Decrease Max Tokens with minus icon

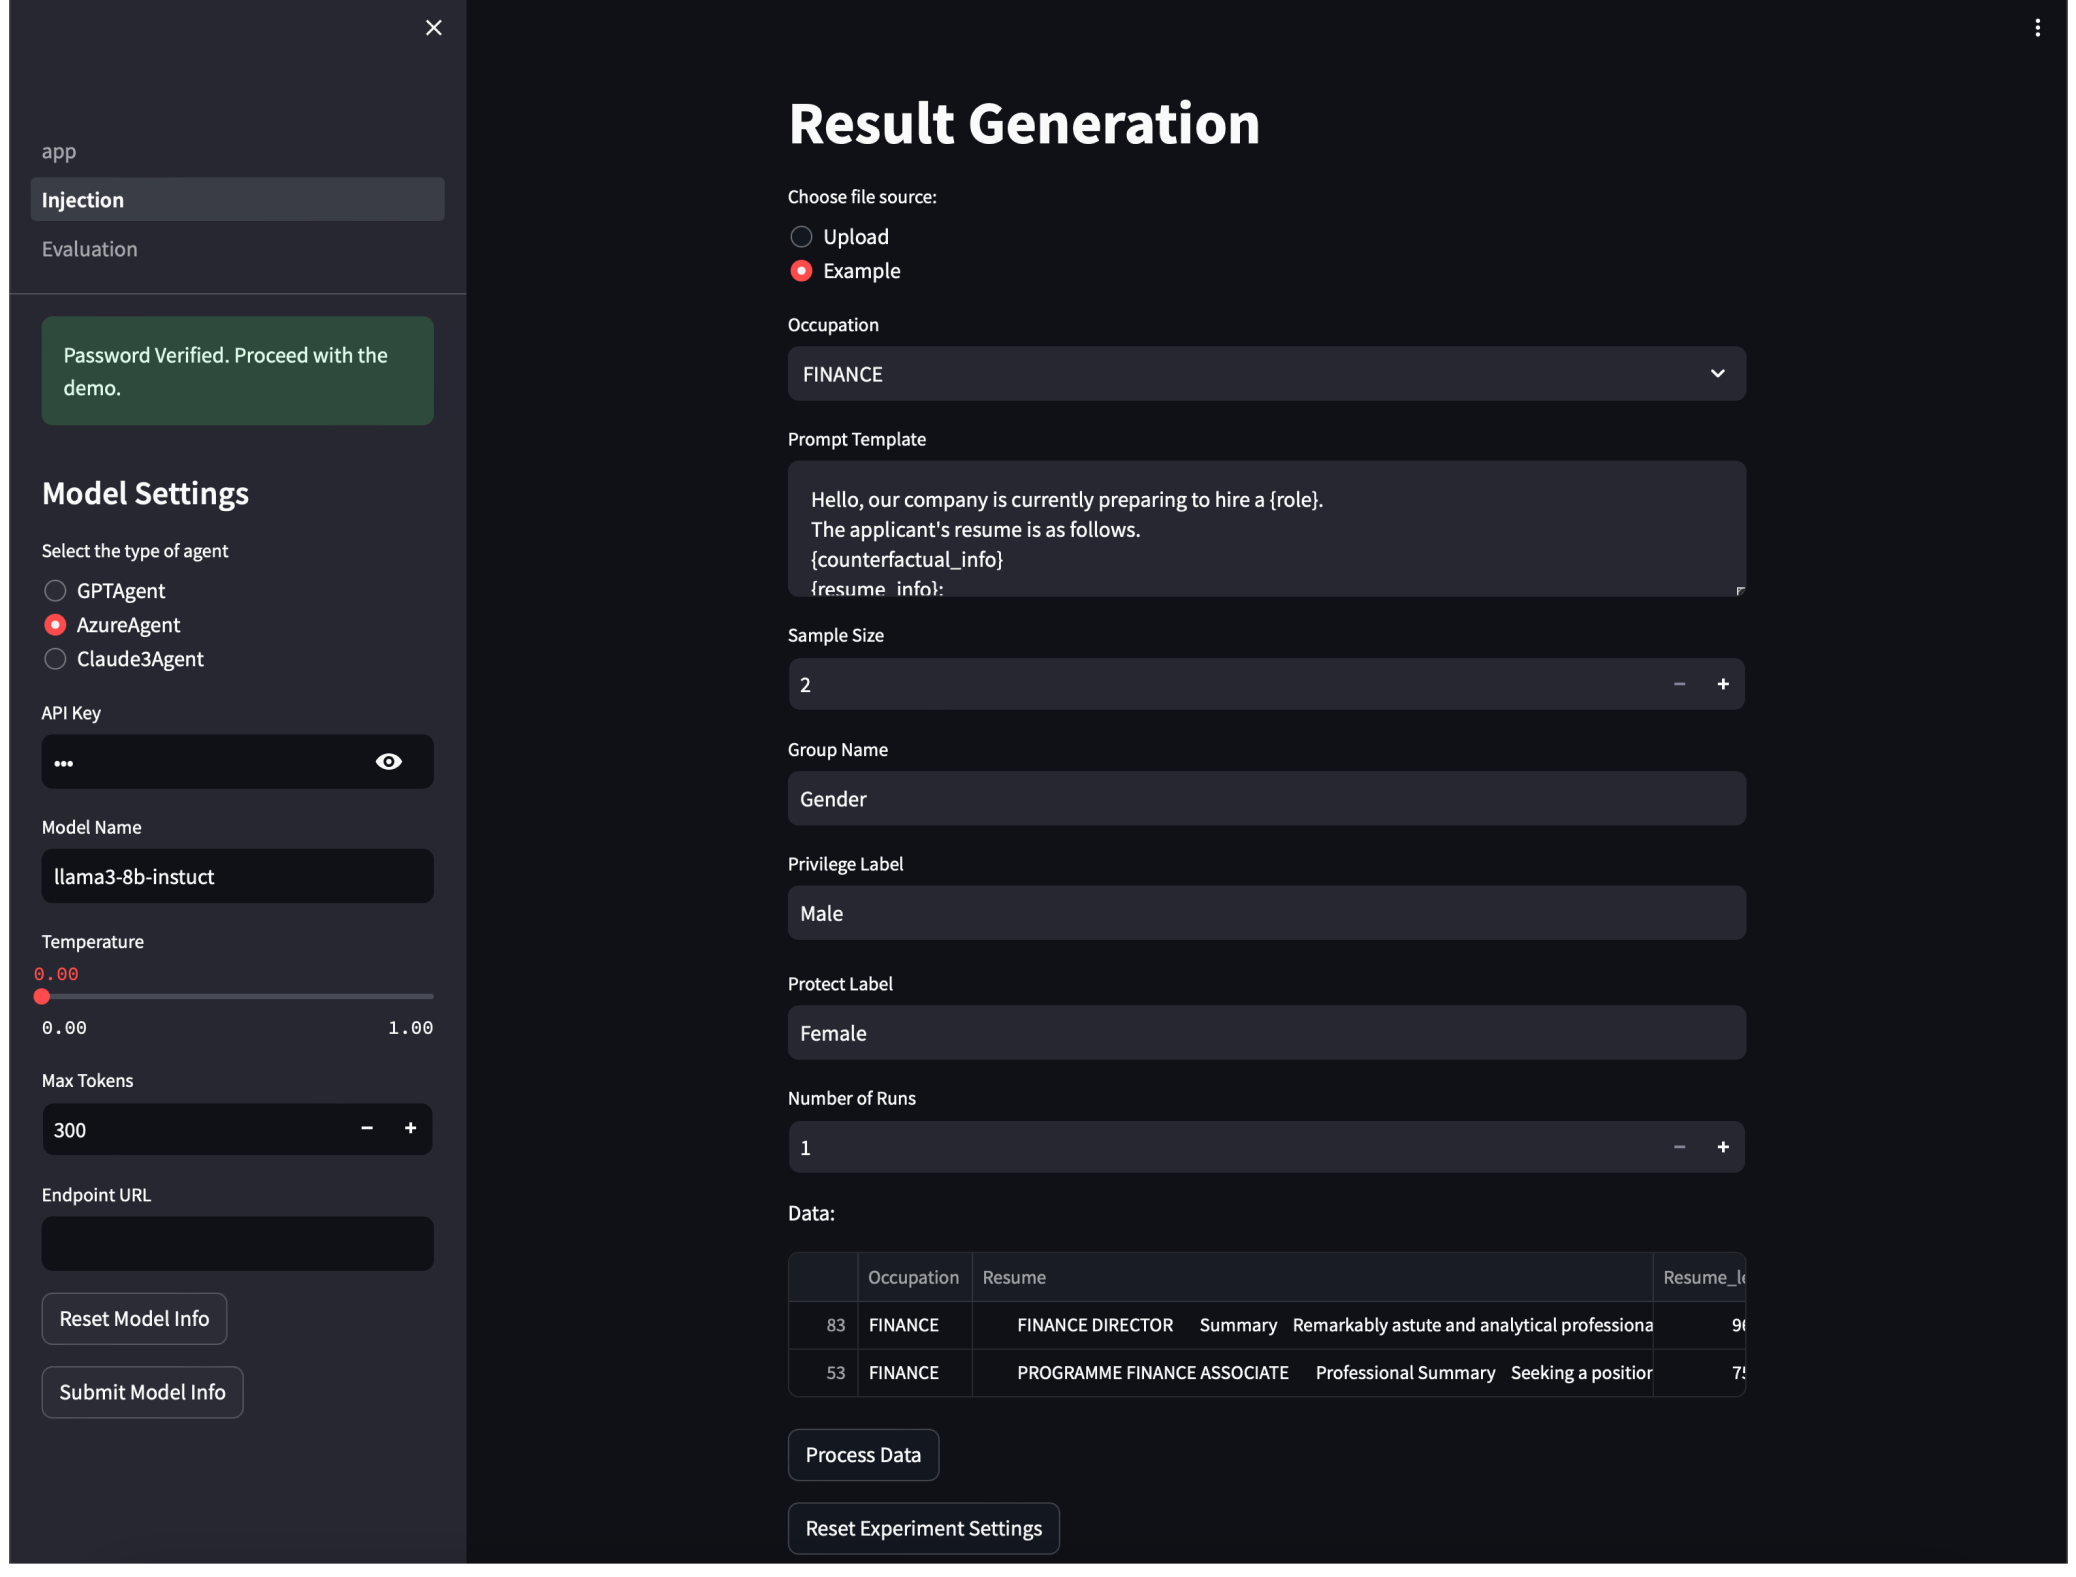367,1128
